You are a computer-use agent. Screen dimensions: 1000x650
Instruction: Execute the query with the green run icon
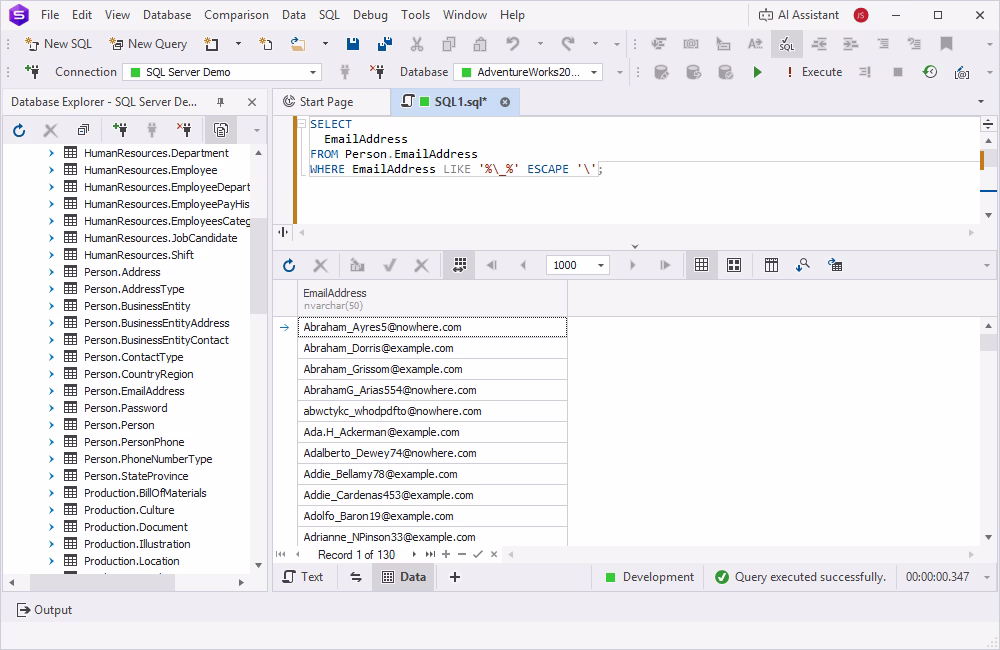point(757,71)
